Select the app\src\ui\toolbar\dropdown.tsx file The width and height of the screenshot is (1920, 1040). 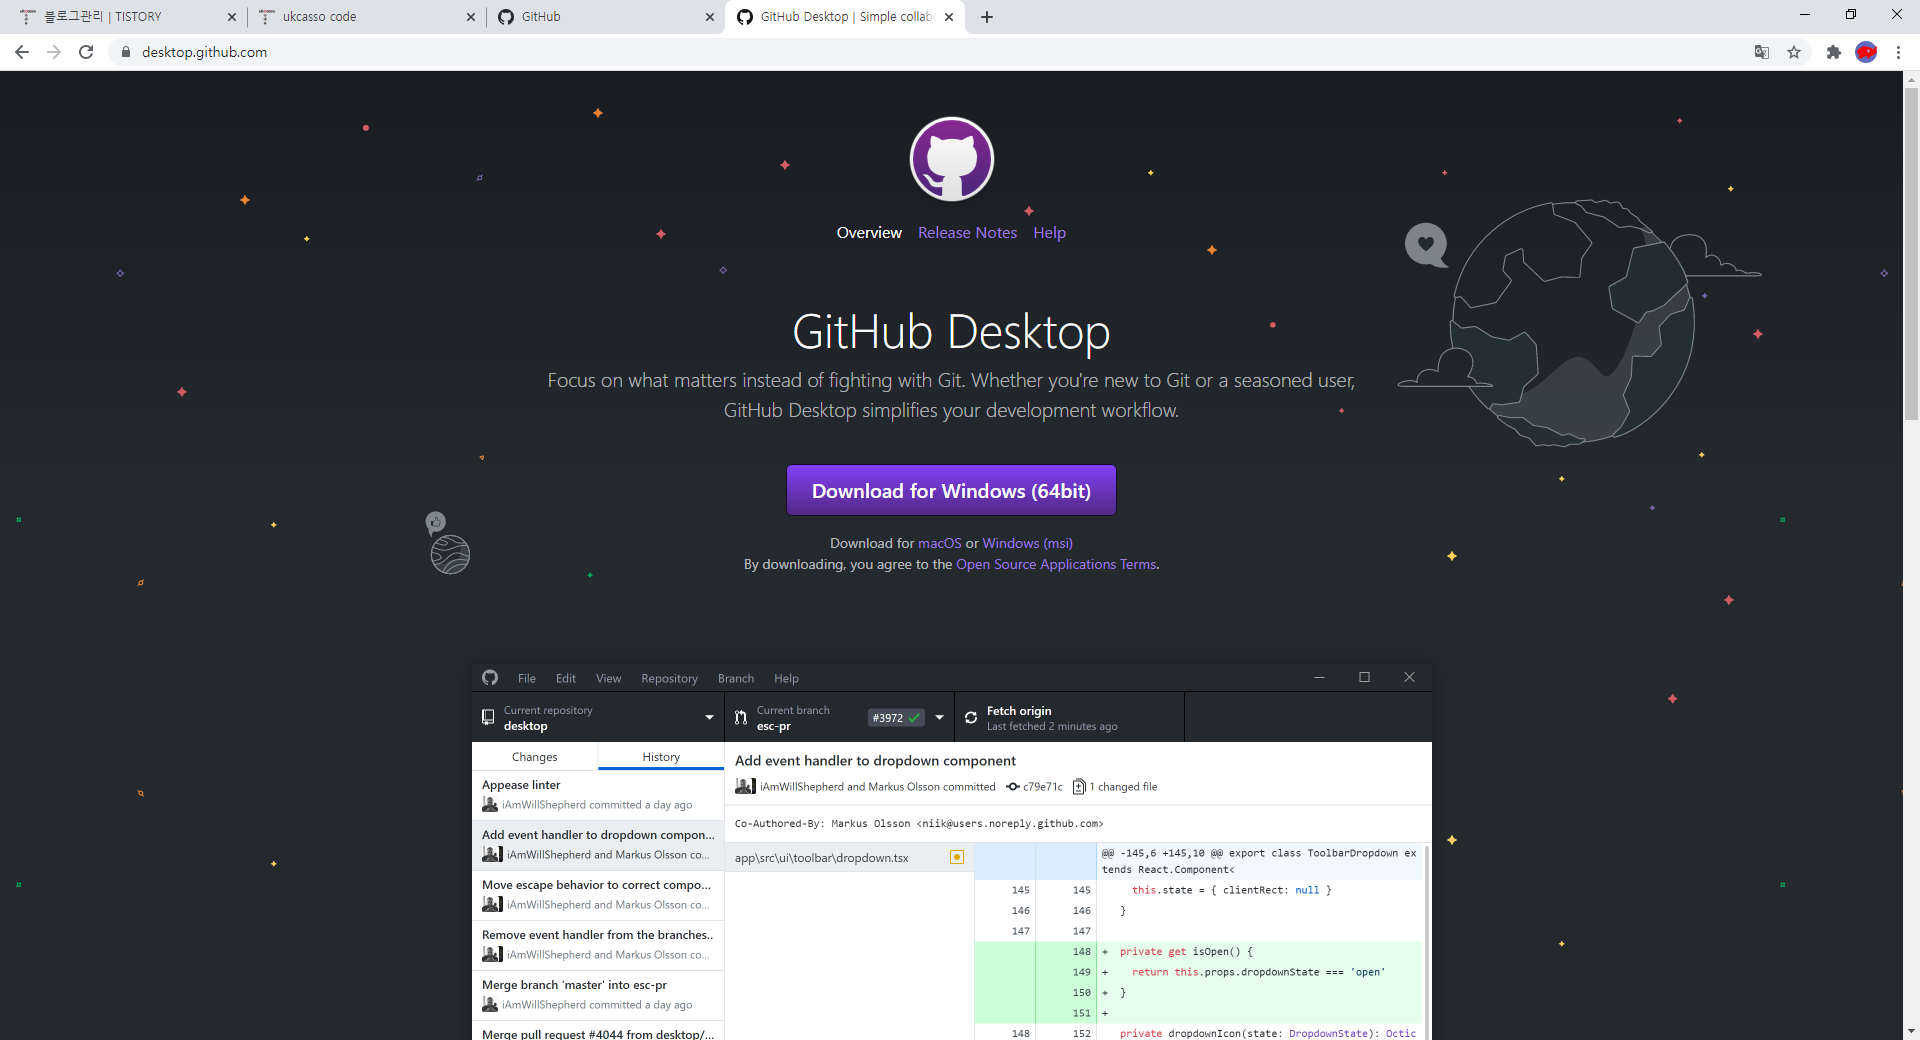849,858
